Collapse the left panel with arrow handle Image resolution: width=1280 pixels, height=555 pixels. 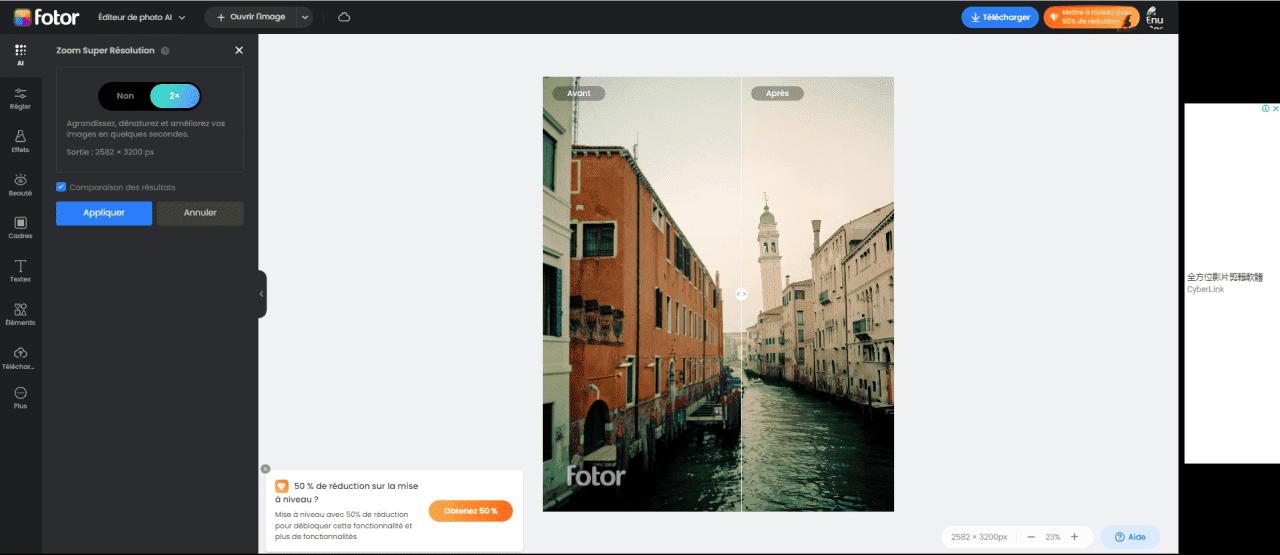(261, 294)
